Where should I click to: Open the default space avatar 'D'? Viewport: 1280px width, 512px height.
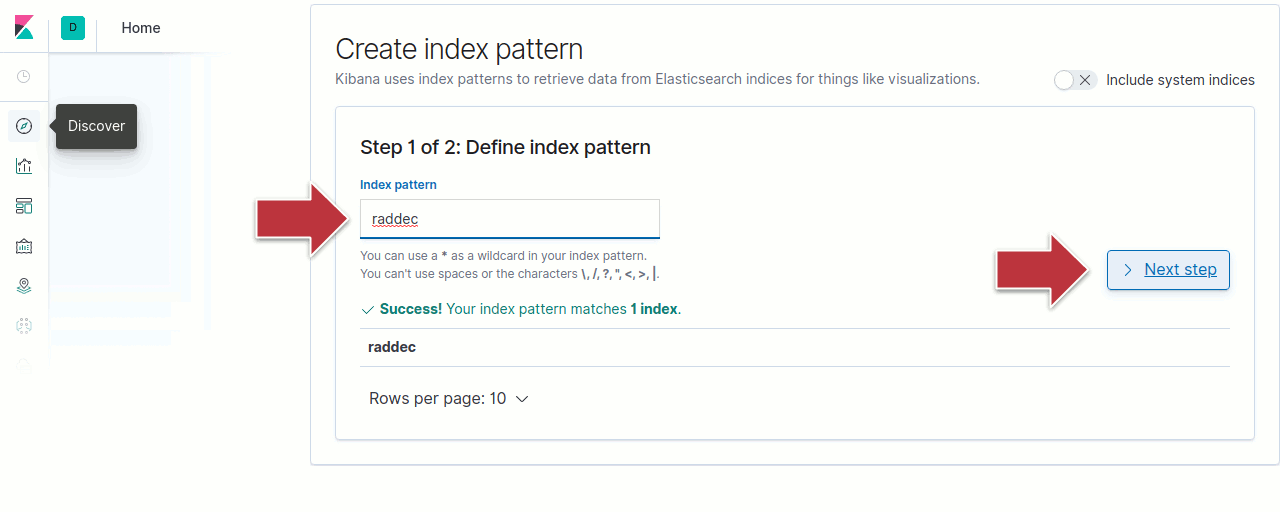(x=73, y=28)
